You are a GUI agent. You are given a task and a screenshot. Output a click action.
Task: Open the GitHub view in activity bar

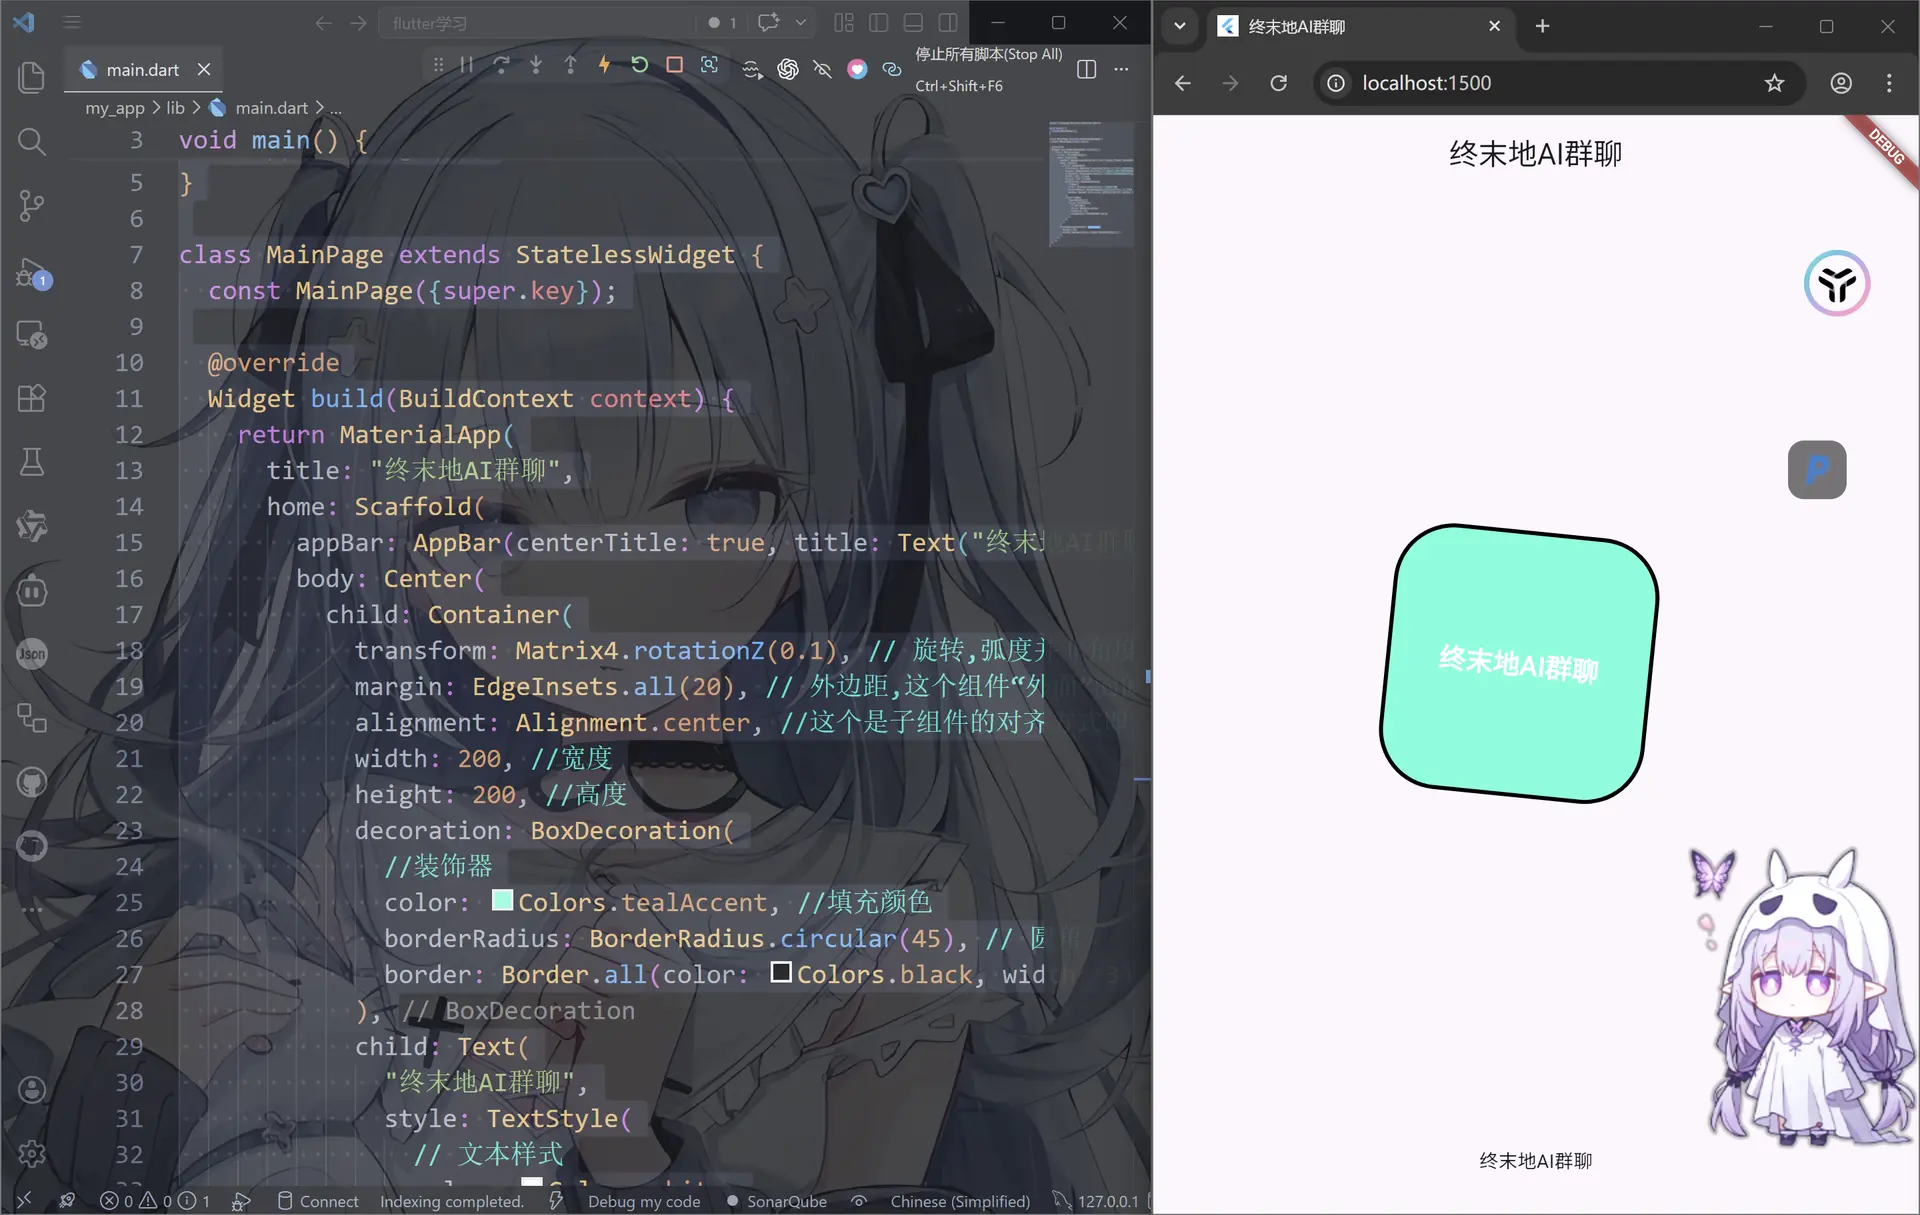pyautogui.click(x=32, y=782)
